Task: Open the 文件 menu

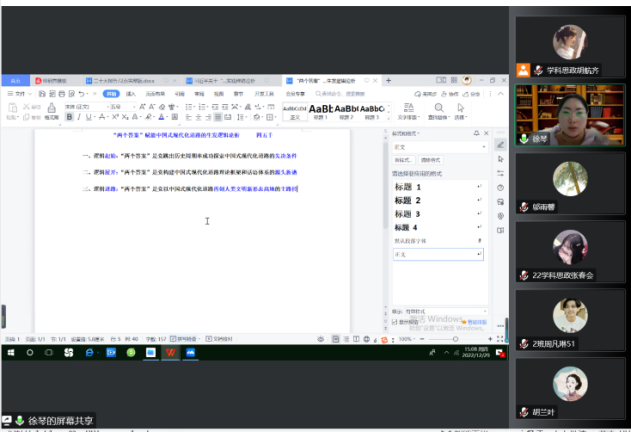Action: pyautogui.click(x=17, y=94)
